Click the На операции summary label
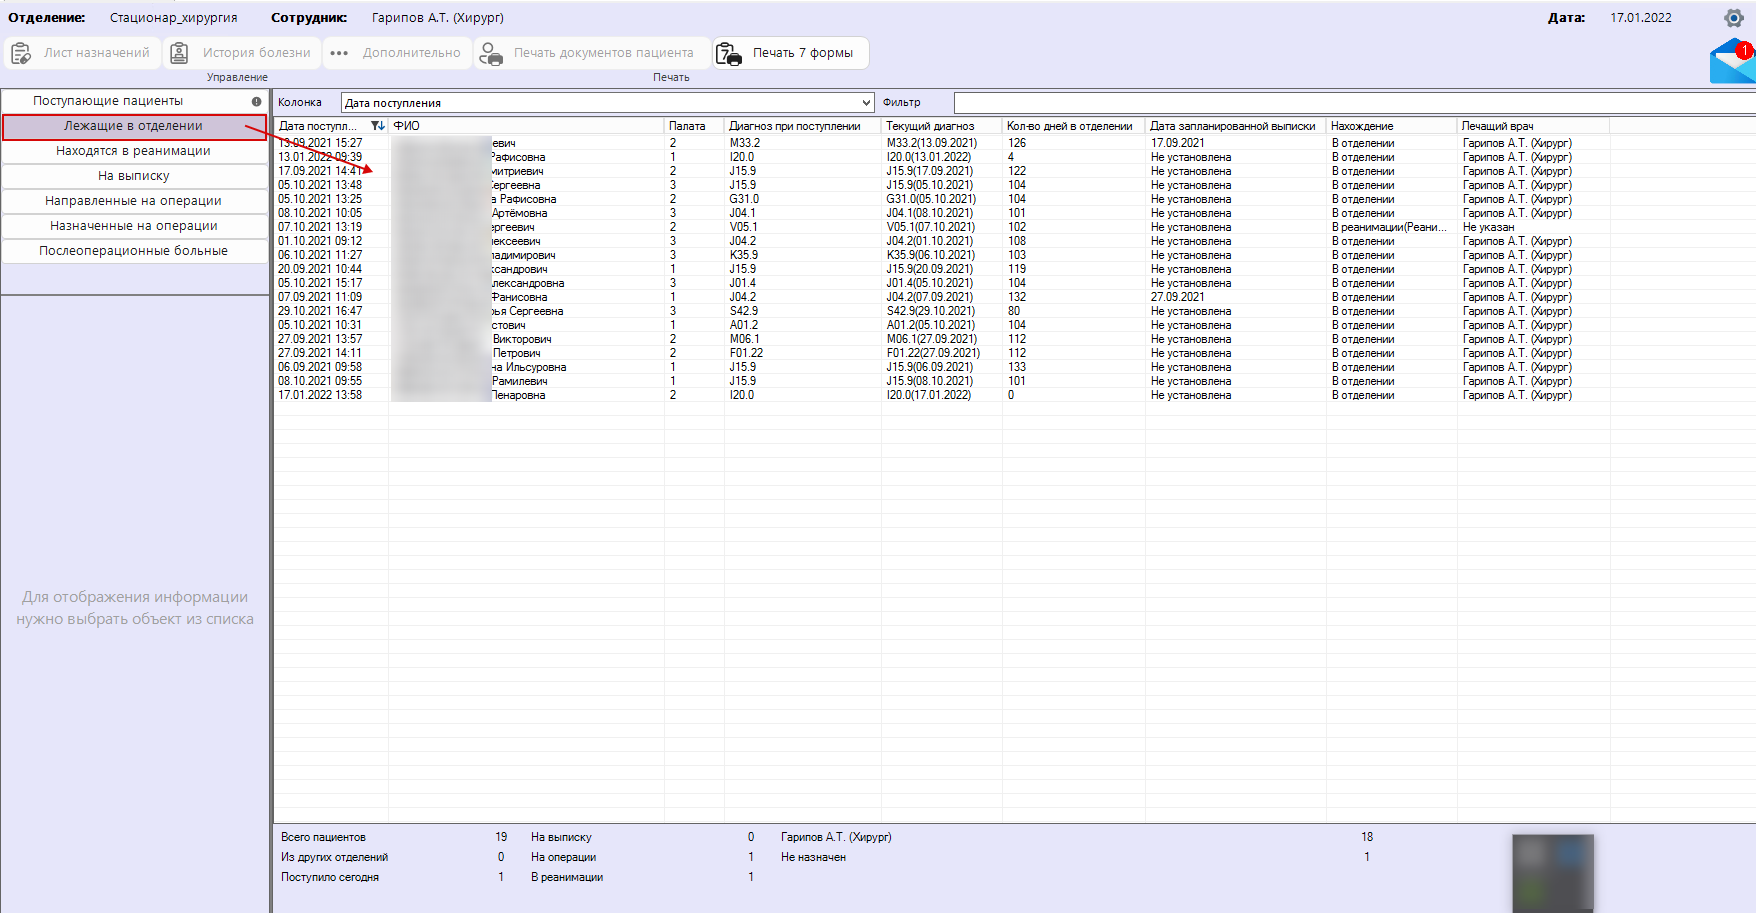Viewport: 1756px width, 913px height. (x=563, y=857)
